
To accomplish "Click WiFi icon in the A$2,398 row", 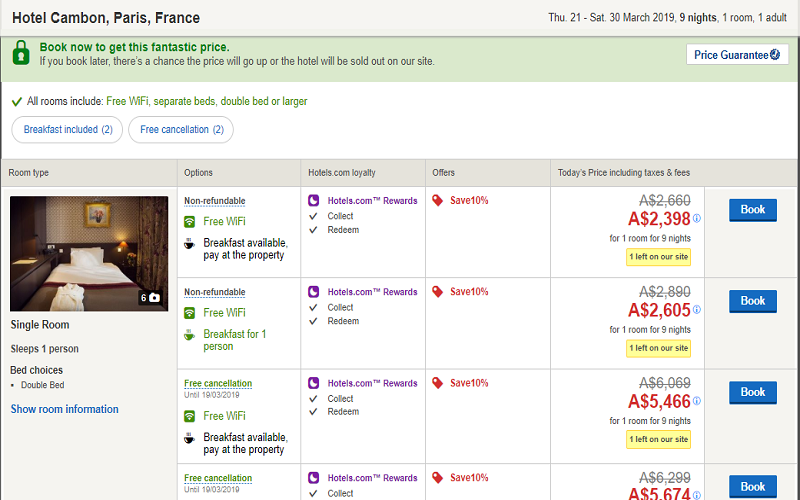I will 189,222.
